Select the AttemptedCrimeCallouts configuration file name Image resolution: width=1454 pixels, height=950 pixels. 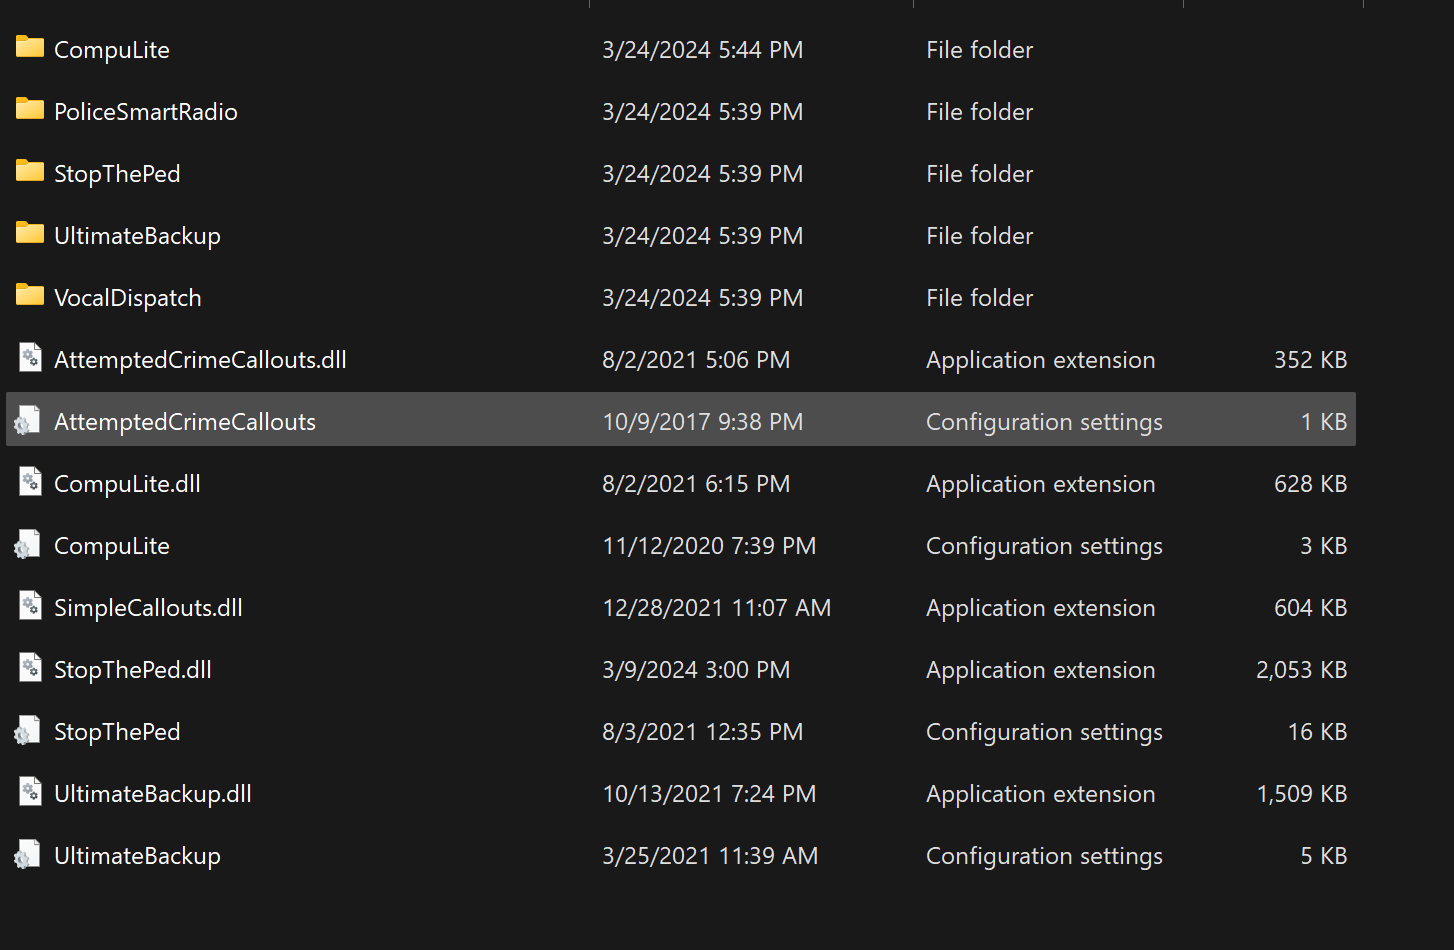coord(185,422)
